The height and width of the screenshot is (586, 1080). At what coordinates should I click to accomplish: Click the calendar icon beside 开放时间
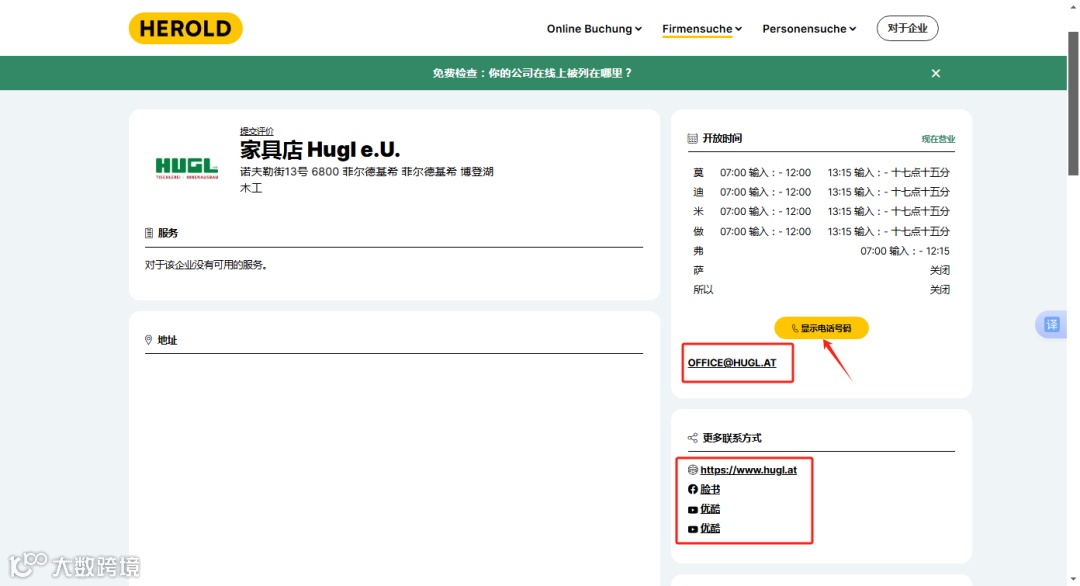(x=692, y=138)
